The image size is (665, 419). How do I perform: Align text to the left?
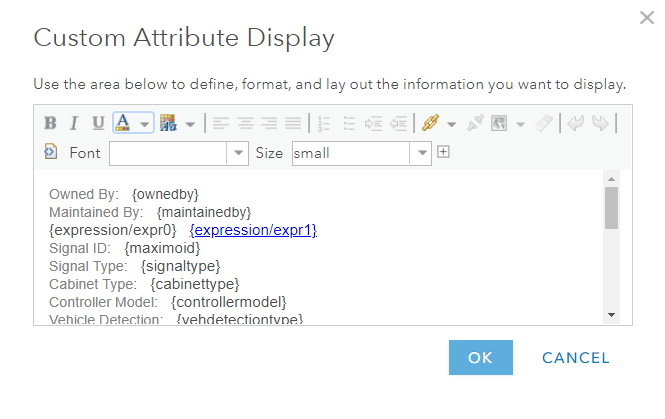pos(220,123)
